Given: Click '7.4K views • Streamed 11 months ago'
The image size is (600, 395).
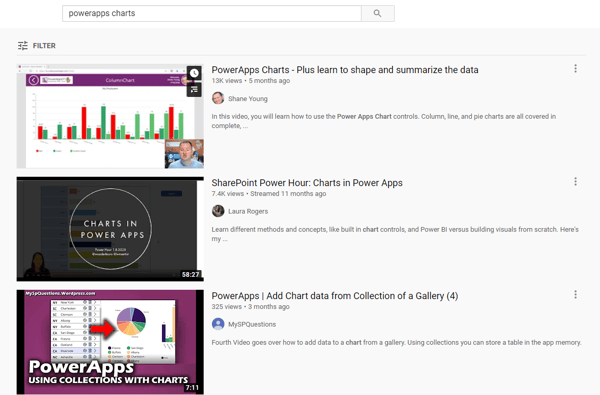Looking at the screenshot, I should point(269,194).
